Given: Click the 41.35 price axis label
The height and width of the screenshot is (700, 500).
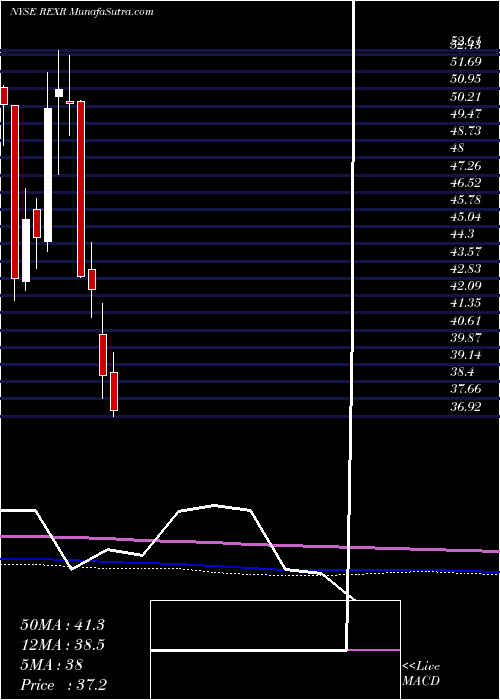Looking at the screenshot, I should (465, 304).
